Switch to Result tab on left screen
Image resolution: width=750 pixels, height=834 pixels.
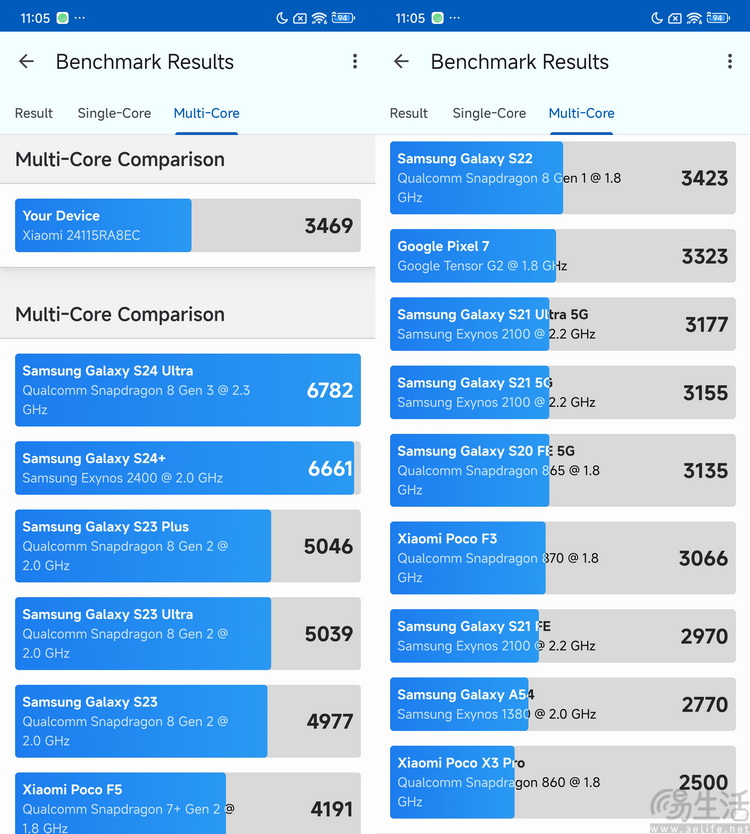click(x=34, y=113)
